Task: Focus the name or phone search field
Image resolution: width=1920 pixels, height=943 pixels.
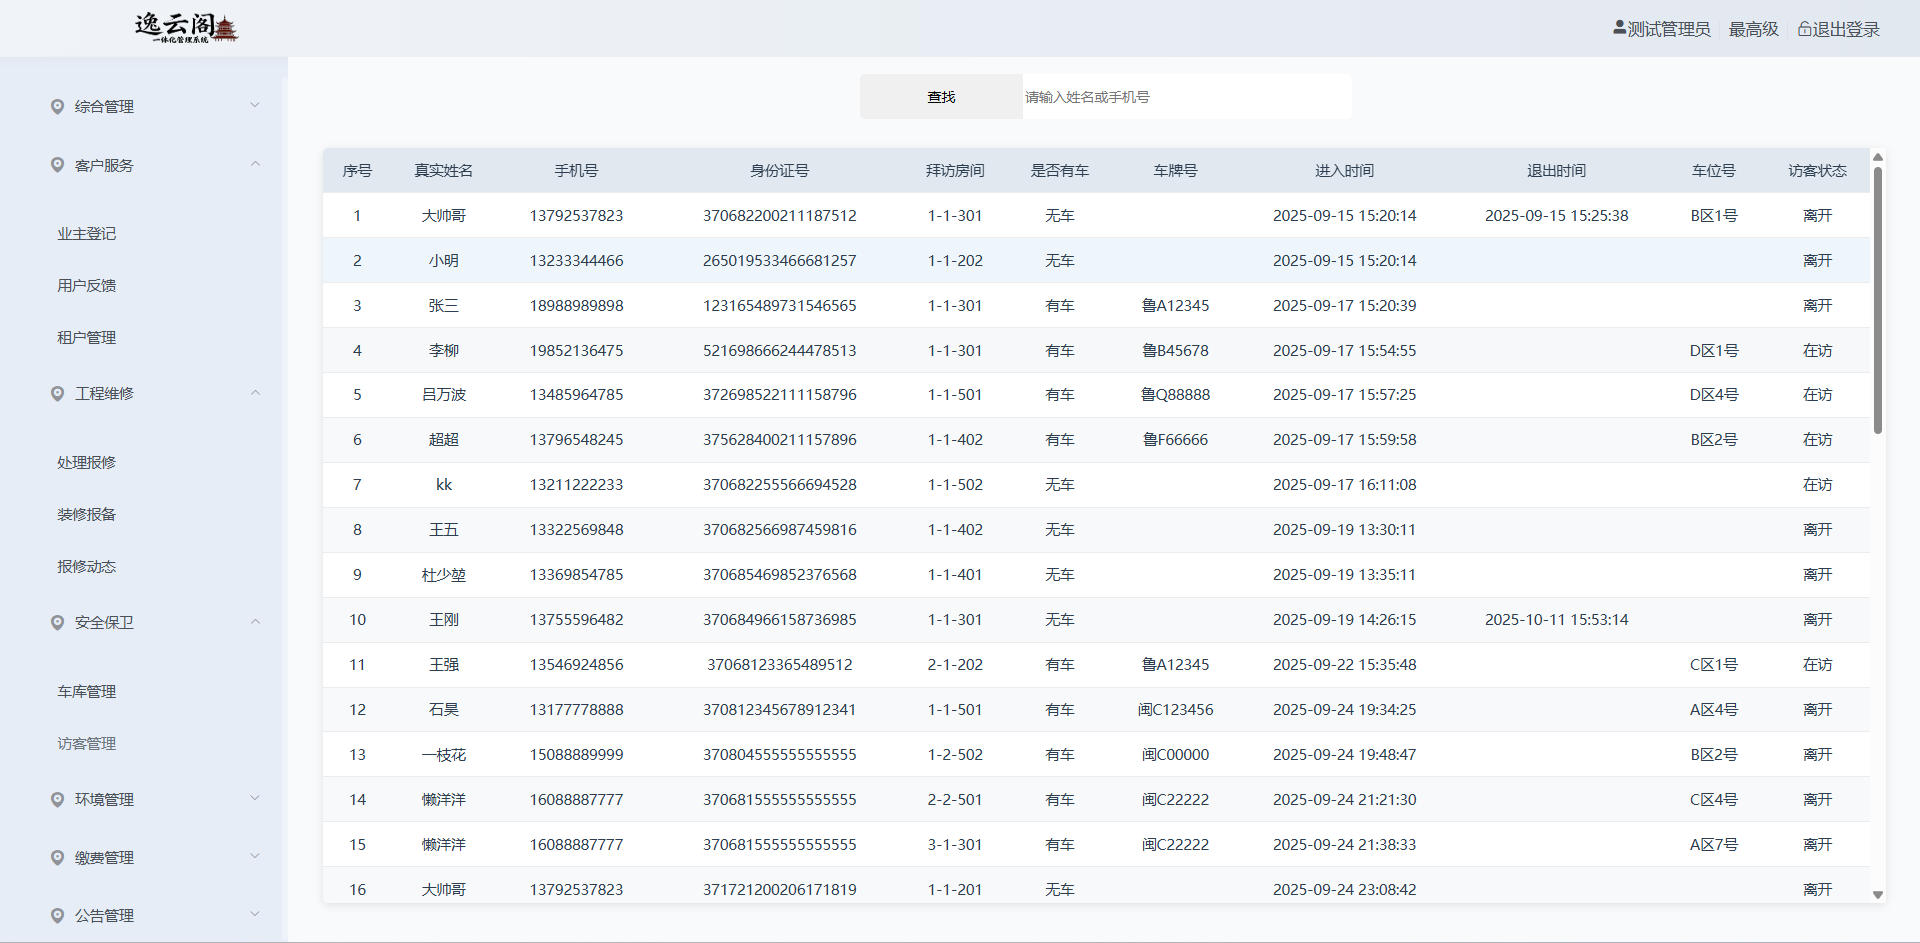Action: coord(1185,97)
